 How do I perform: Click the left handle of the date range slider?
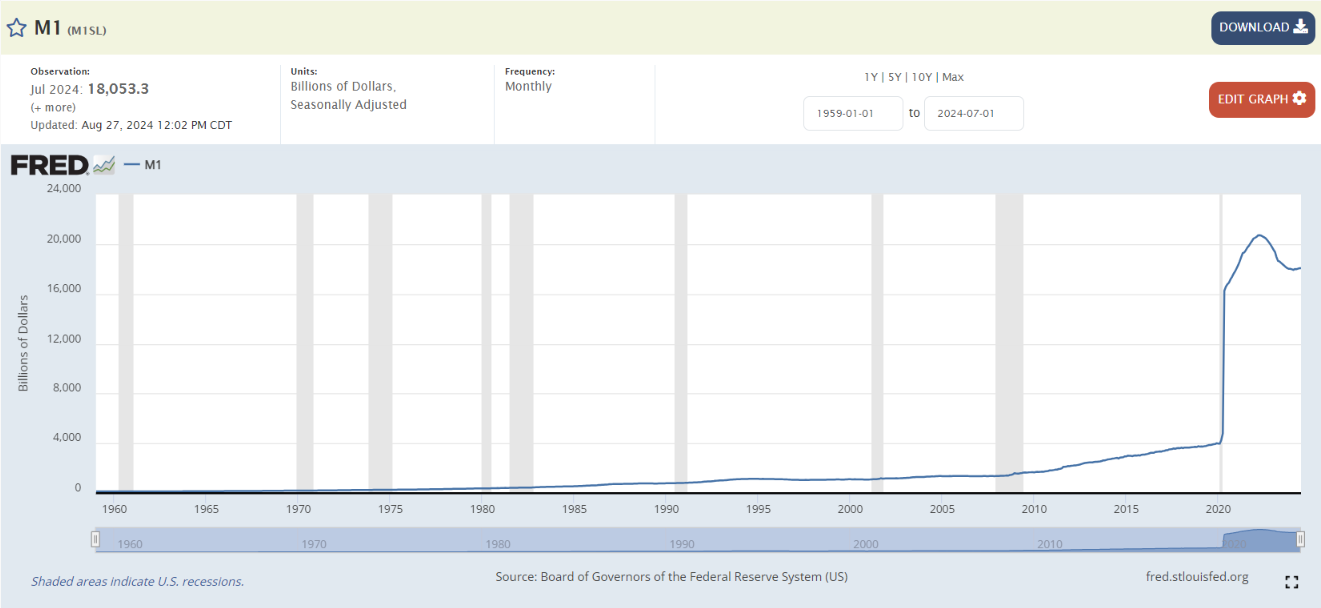point(96,540)
